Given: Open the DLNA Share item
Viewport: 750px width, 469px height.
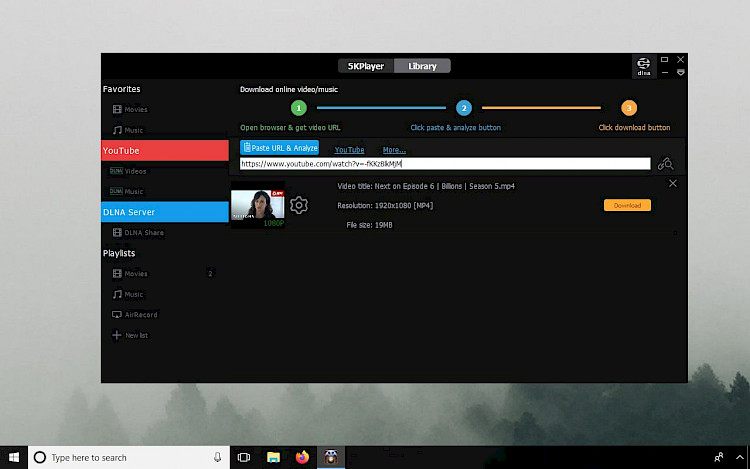Looking at the screenshot, I should tap(138, 232).
